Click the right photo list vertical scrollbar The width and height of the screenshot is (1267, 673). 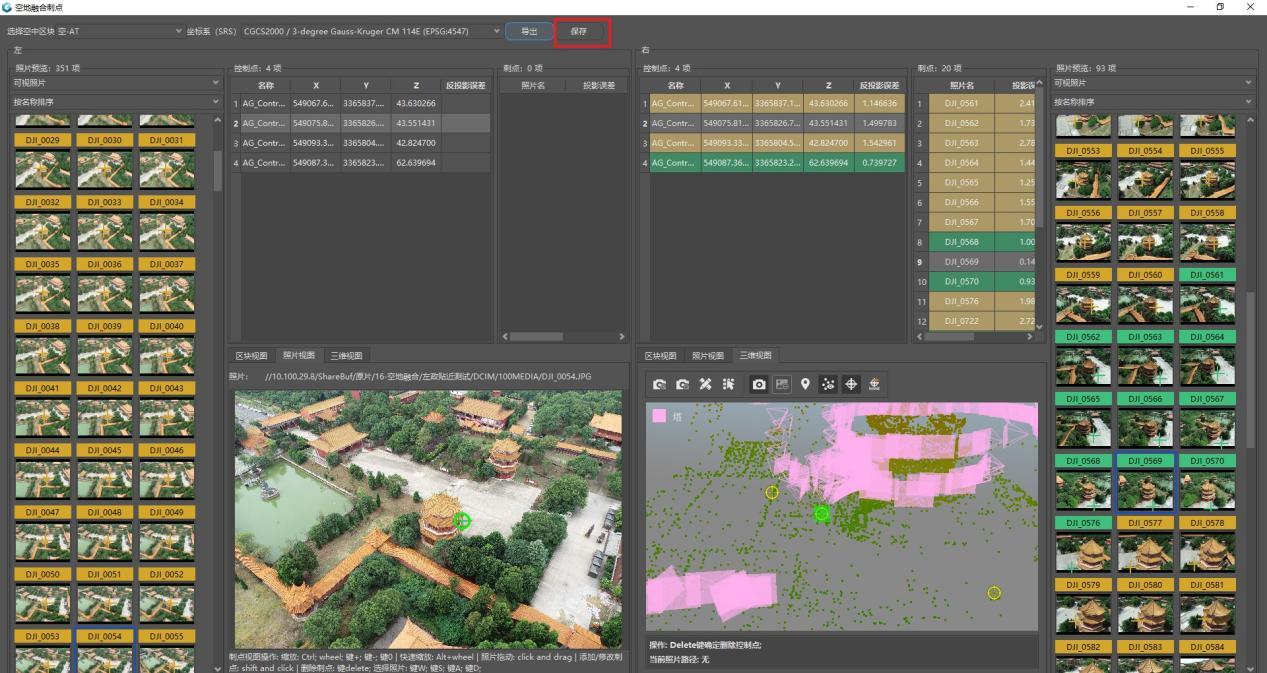(1251, 370)
